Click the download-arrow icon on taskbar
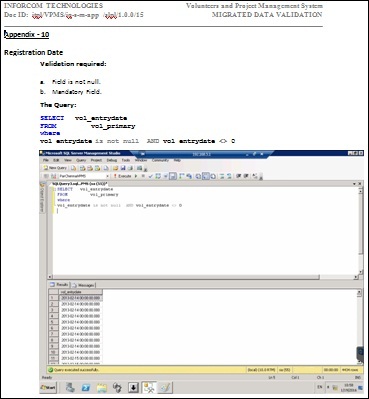369x399 pixels. 133,387
